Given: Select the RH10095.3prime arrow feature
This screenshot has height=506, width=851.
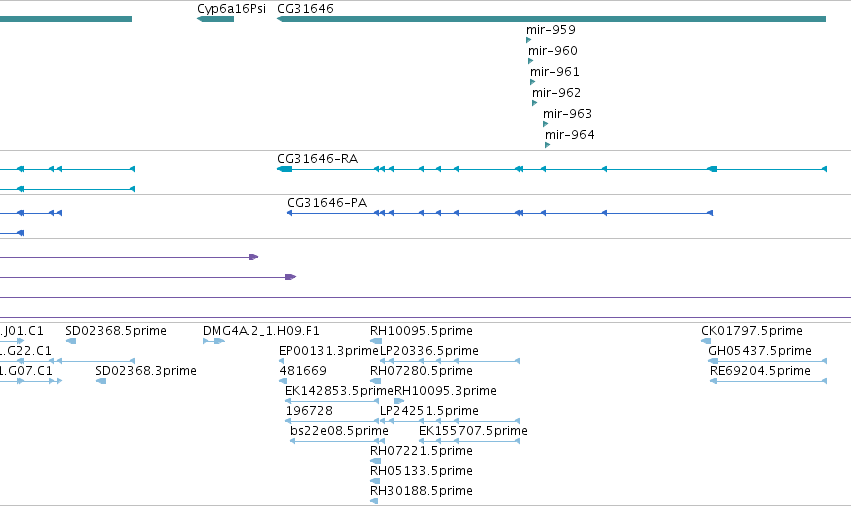Looking at the screenshot, I should 399,401.
